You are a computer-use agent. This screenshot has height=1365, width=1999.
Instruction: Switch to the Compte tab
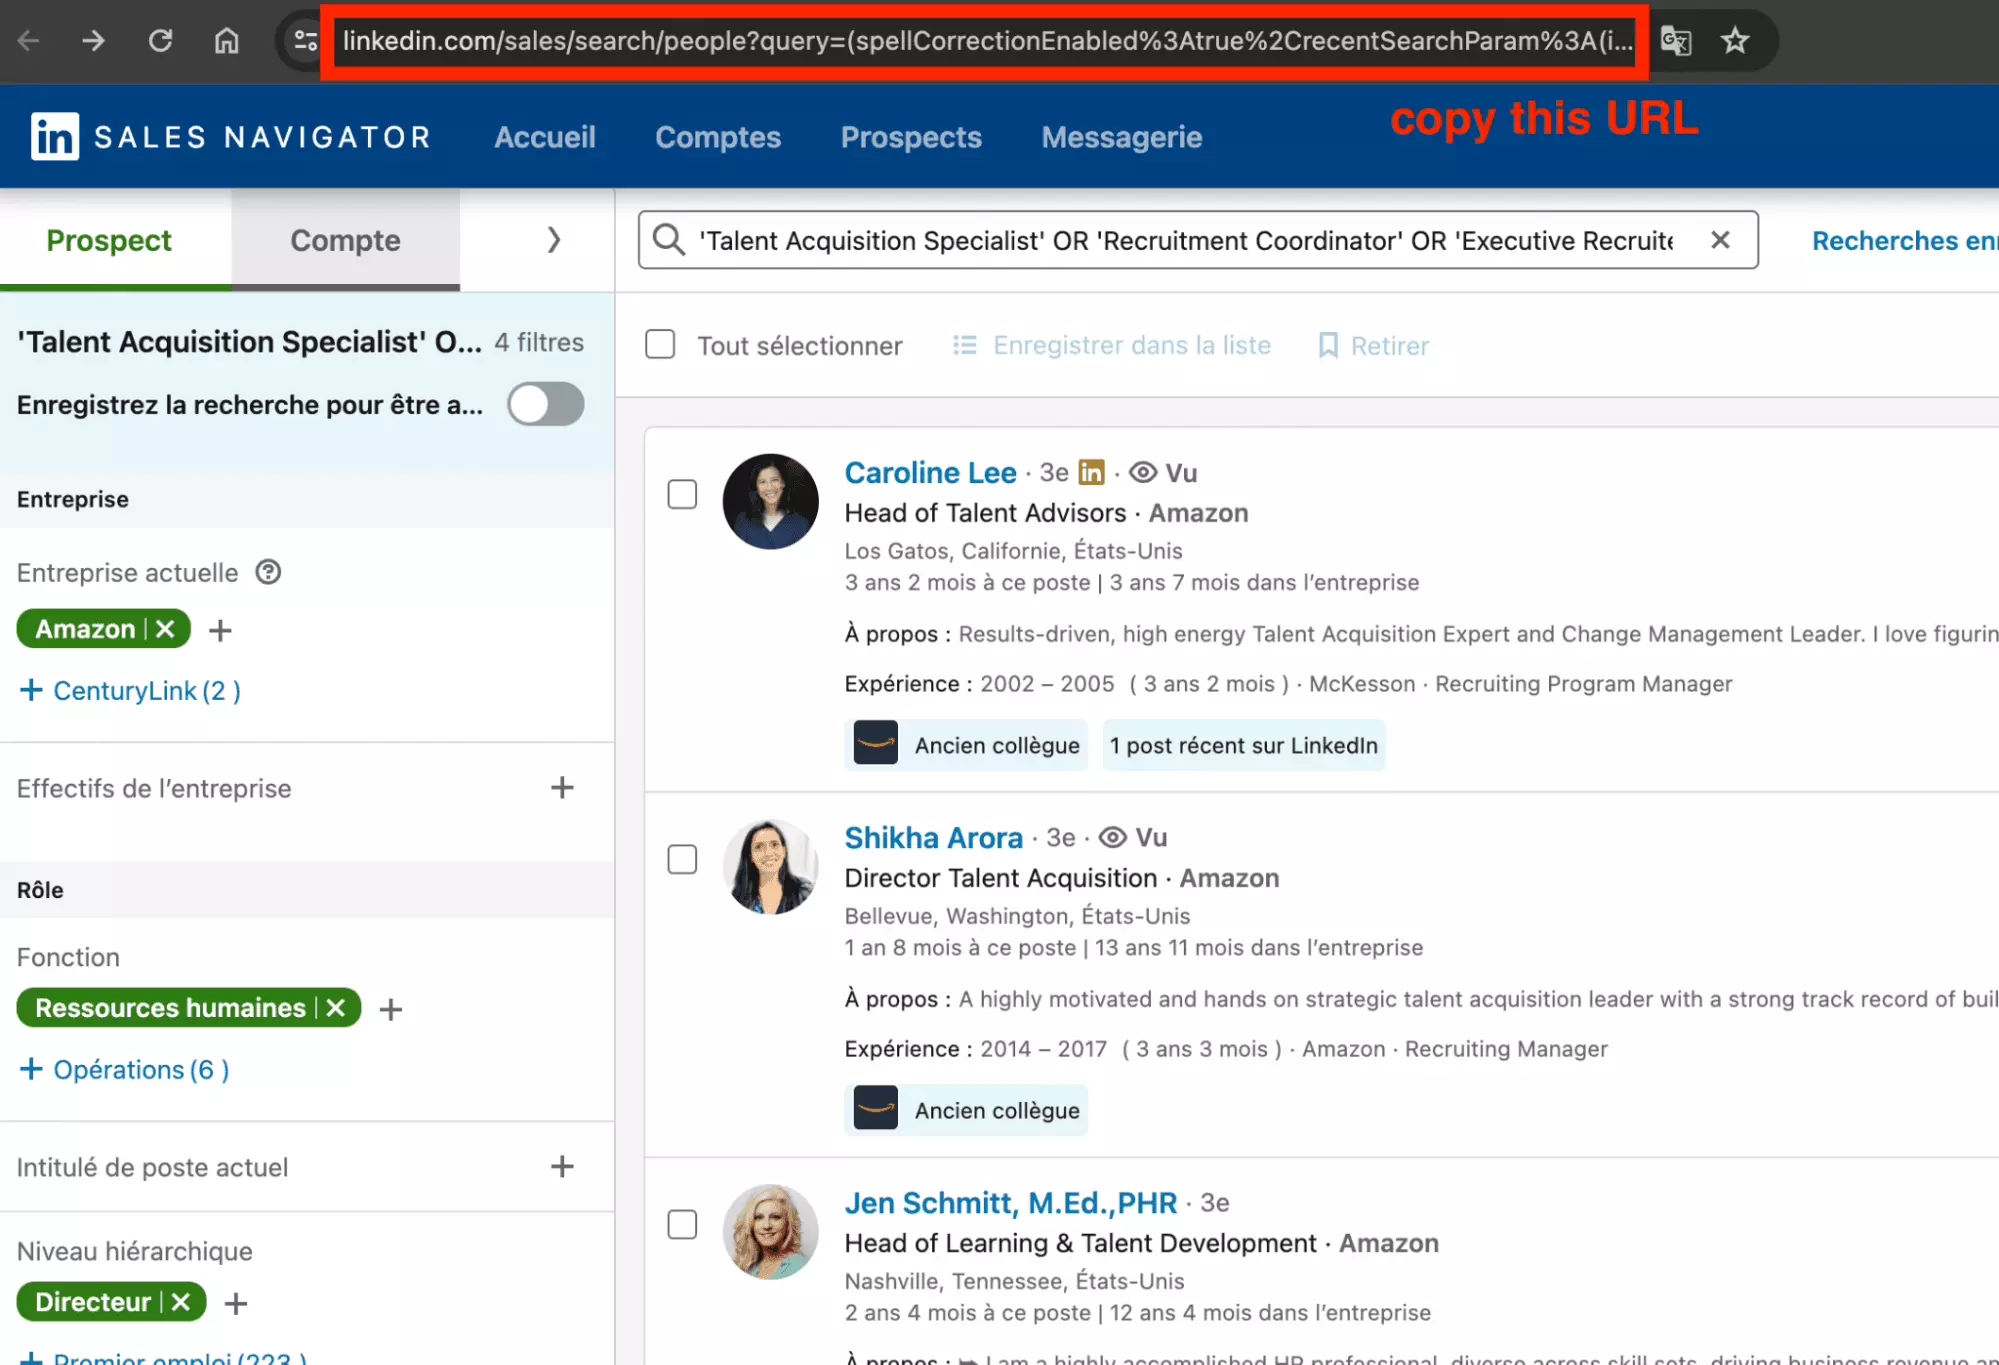(x=345, y=240)
